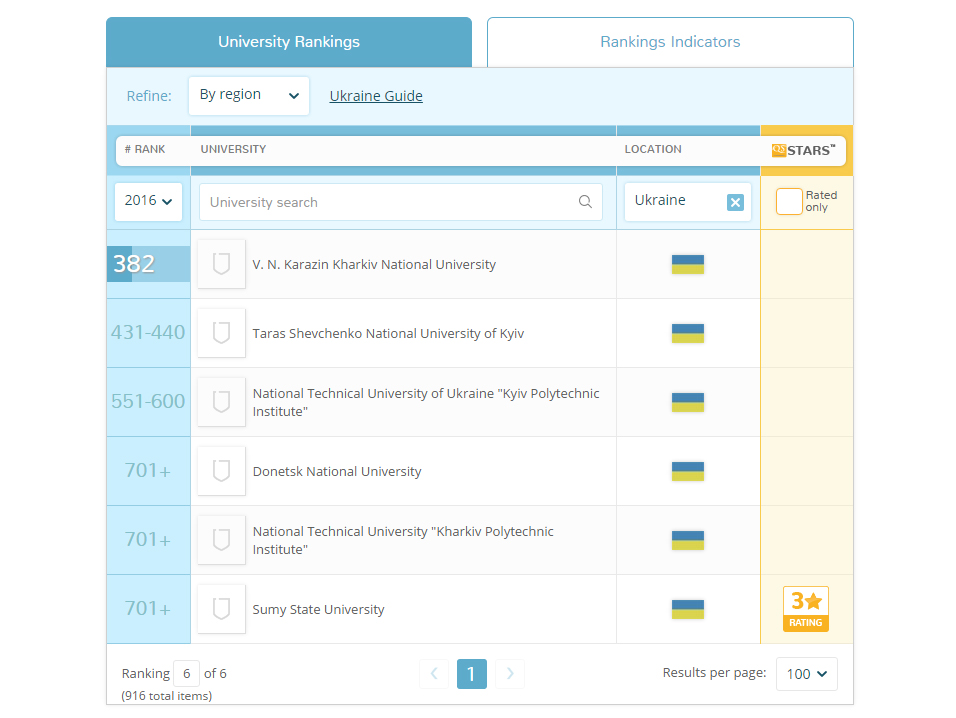Open Kharkiv Polytechnic Institute university link
Viewport: 956px width, 718px height.
click(403, 540)
